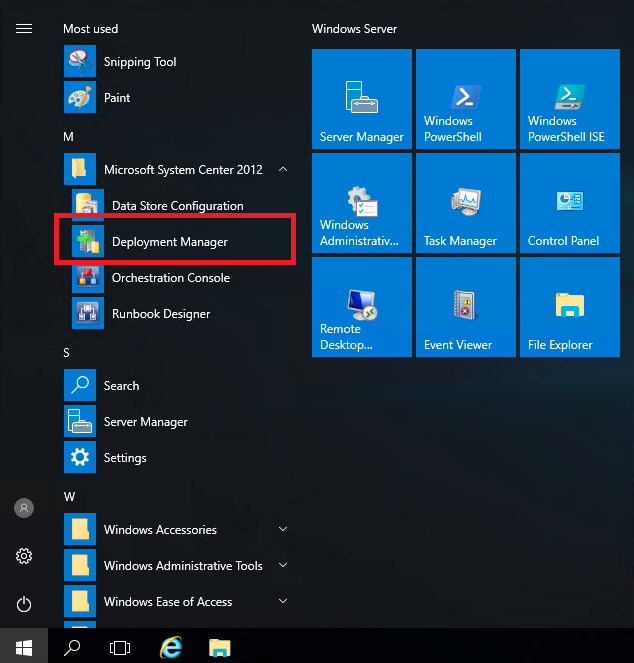
Task: Open the Task Manager tile
Action: click(x=462, y=203)
